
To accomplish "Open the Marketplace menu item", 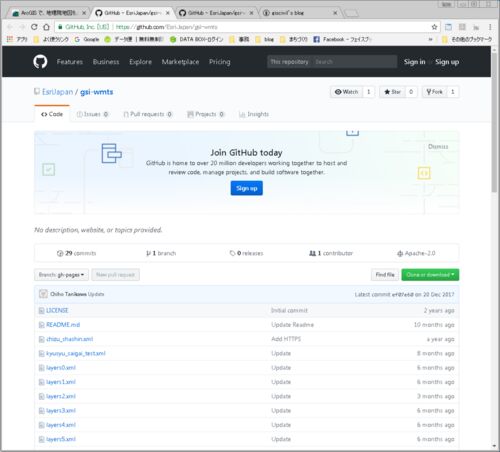I will [x=180, y=62].
